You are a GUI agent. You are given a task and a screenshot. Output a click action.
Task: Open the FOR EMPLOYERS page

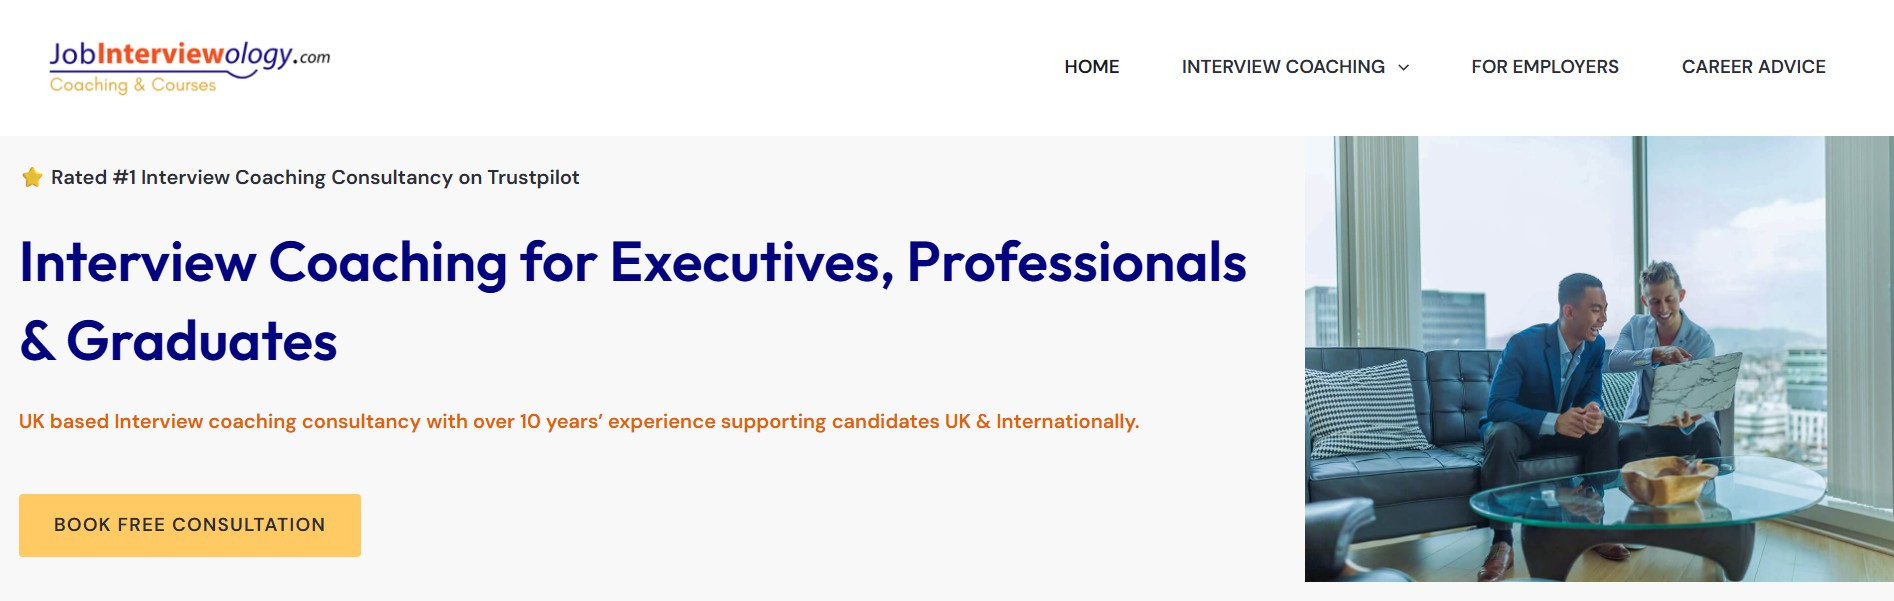coord(1544,67)
